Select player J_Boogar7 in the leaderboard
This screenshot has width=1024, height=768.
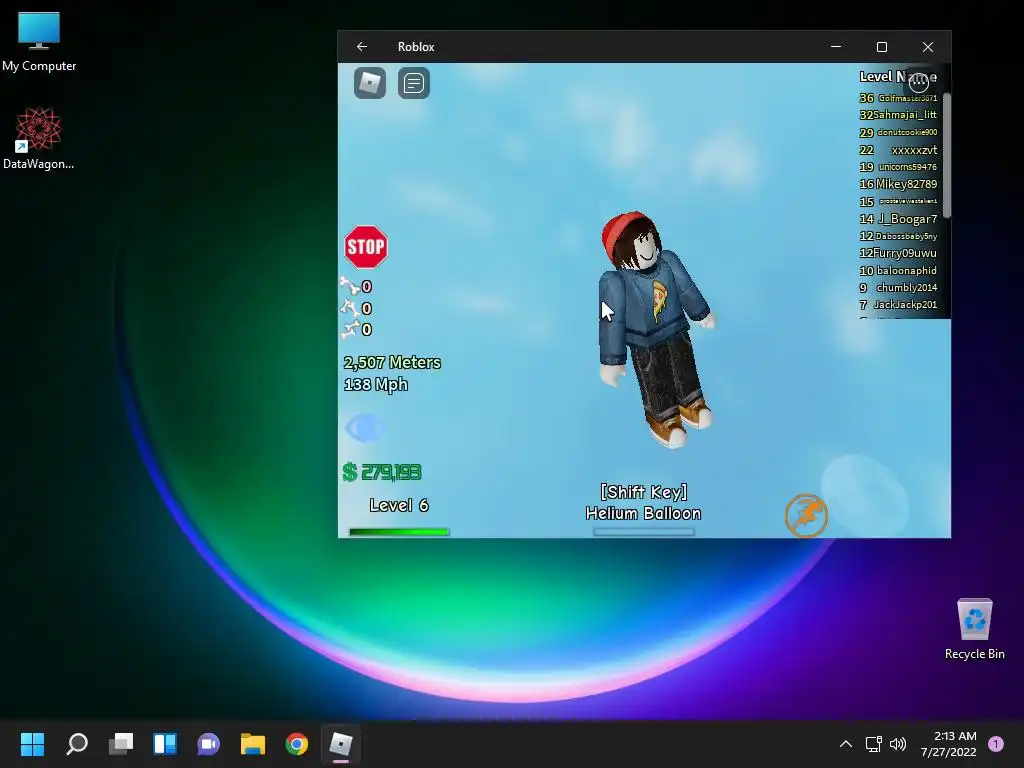[908, 219]
